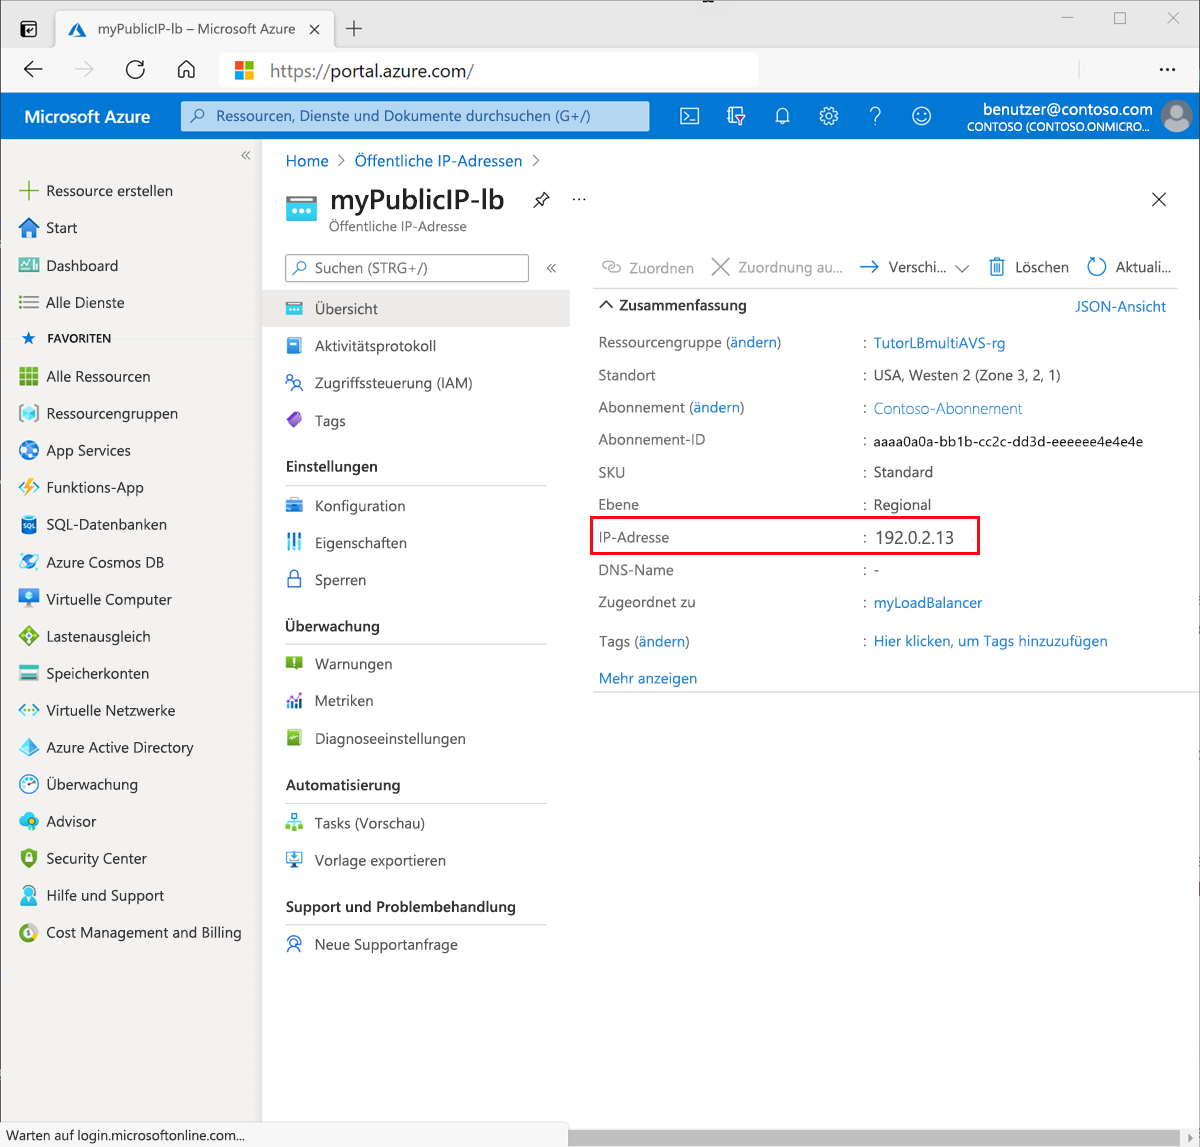Open Lastenausgleich favorite
This screenshot has height=1147, width=1200.
pos(85,636)
